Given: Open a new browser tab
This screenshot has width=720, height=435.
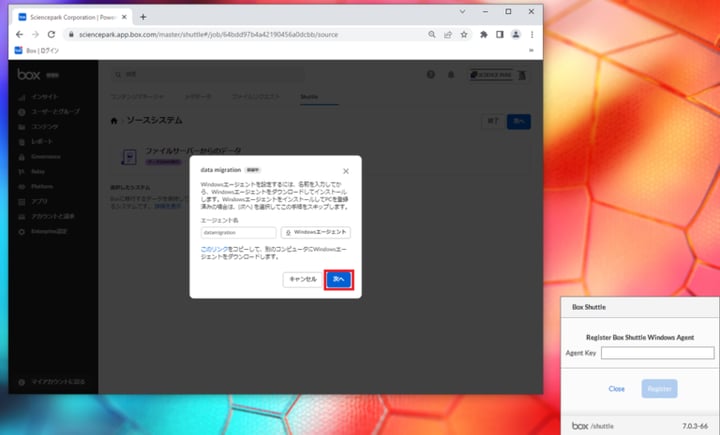Looking at the screenshot, I should point(143,16).
